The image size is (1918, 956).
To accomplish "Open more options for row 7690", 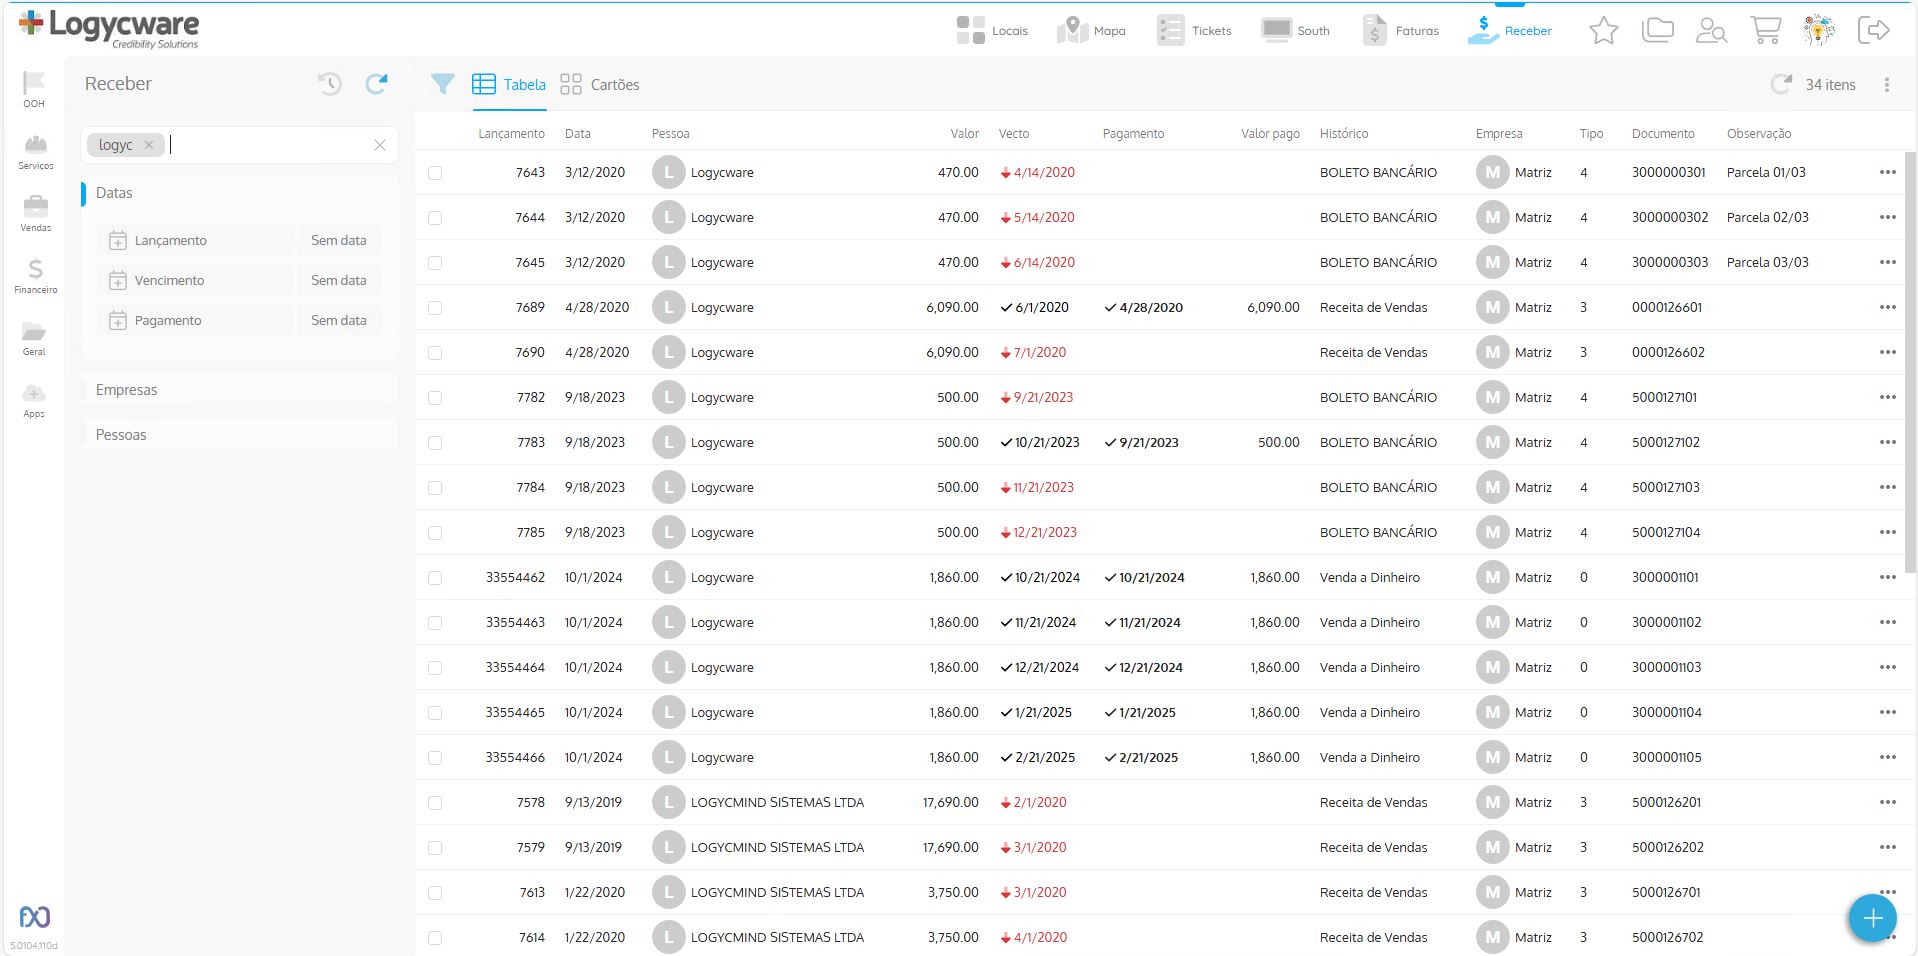I will point(1887,352).
